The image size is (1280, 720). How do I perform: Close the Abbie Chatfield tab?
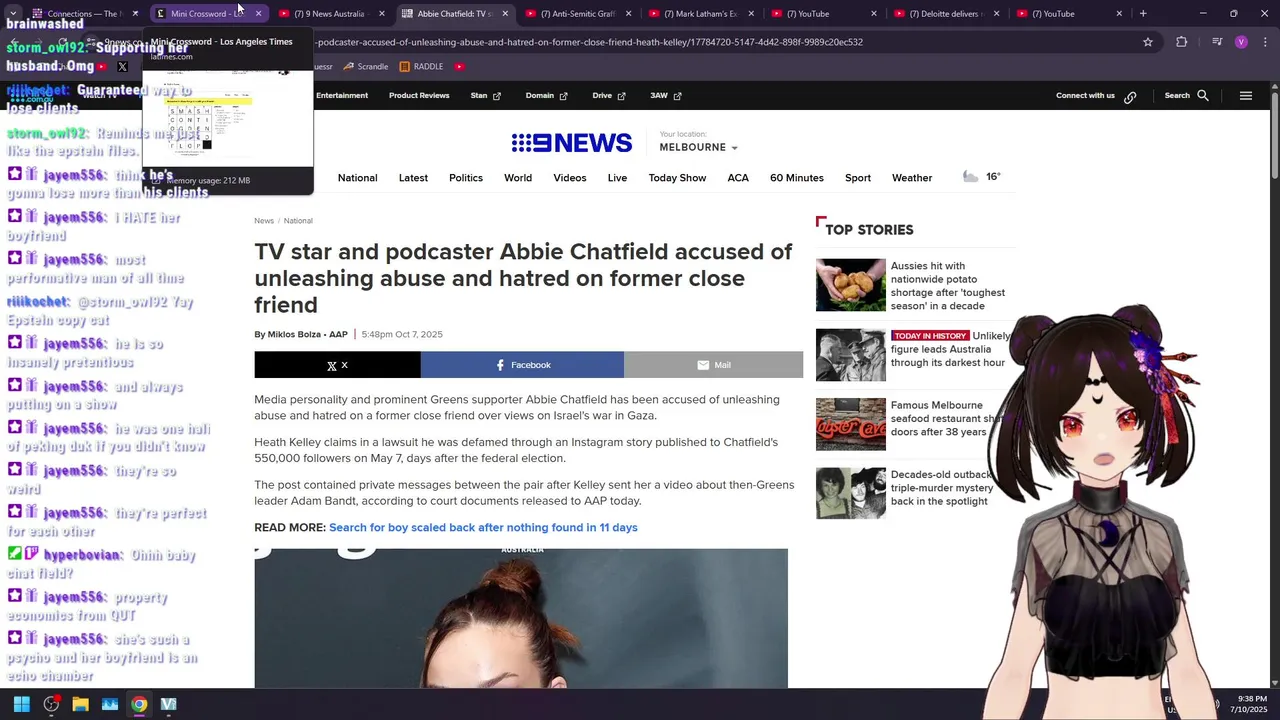pyautogui.click(x=505, y=14)
